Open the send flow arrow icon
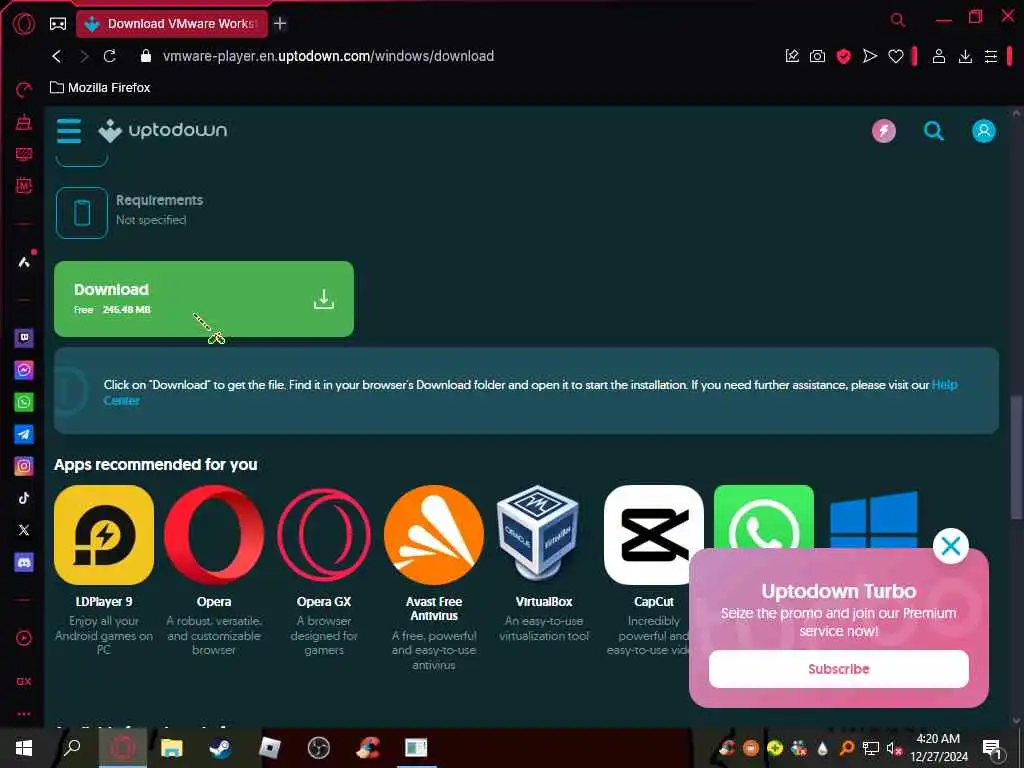Screen dimensions: 1024x768 pos(870,56)
